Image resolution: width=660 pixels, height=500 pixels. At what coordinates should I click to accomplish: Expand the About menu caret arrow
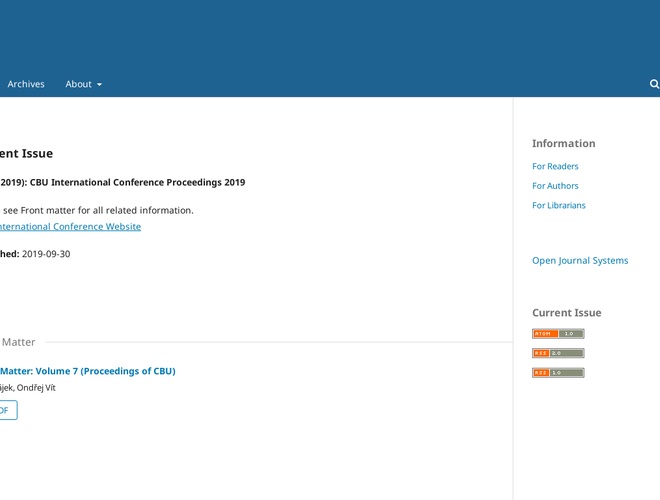click(99, 85)
